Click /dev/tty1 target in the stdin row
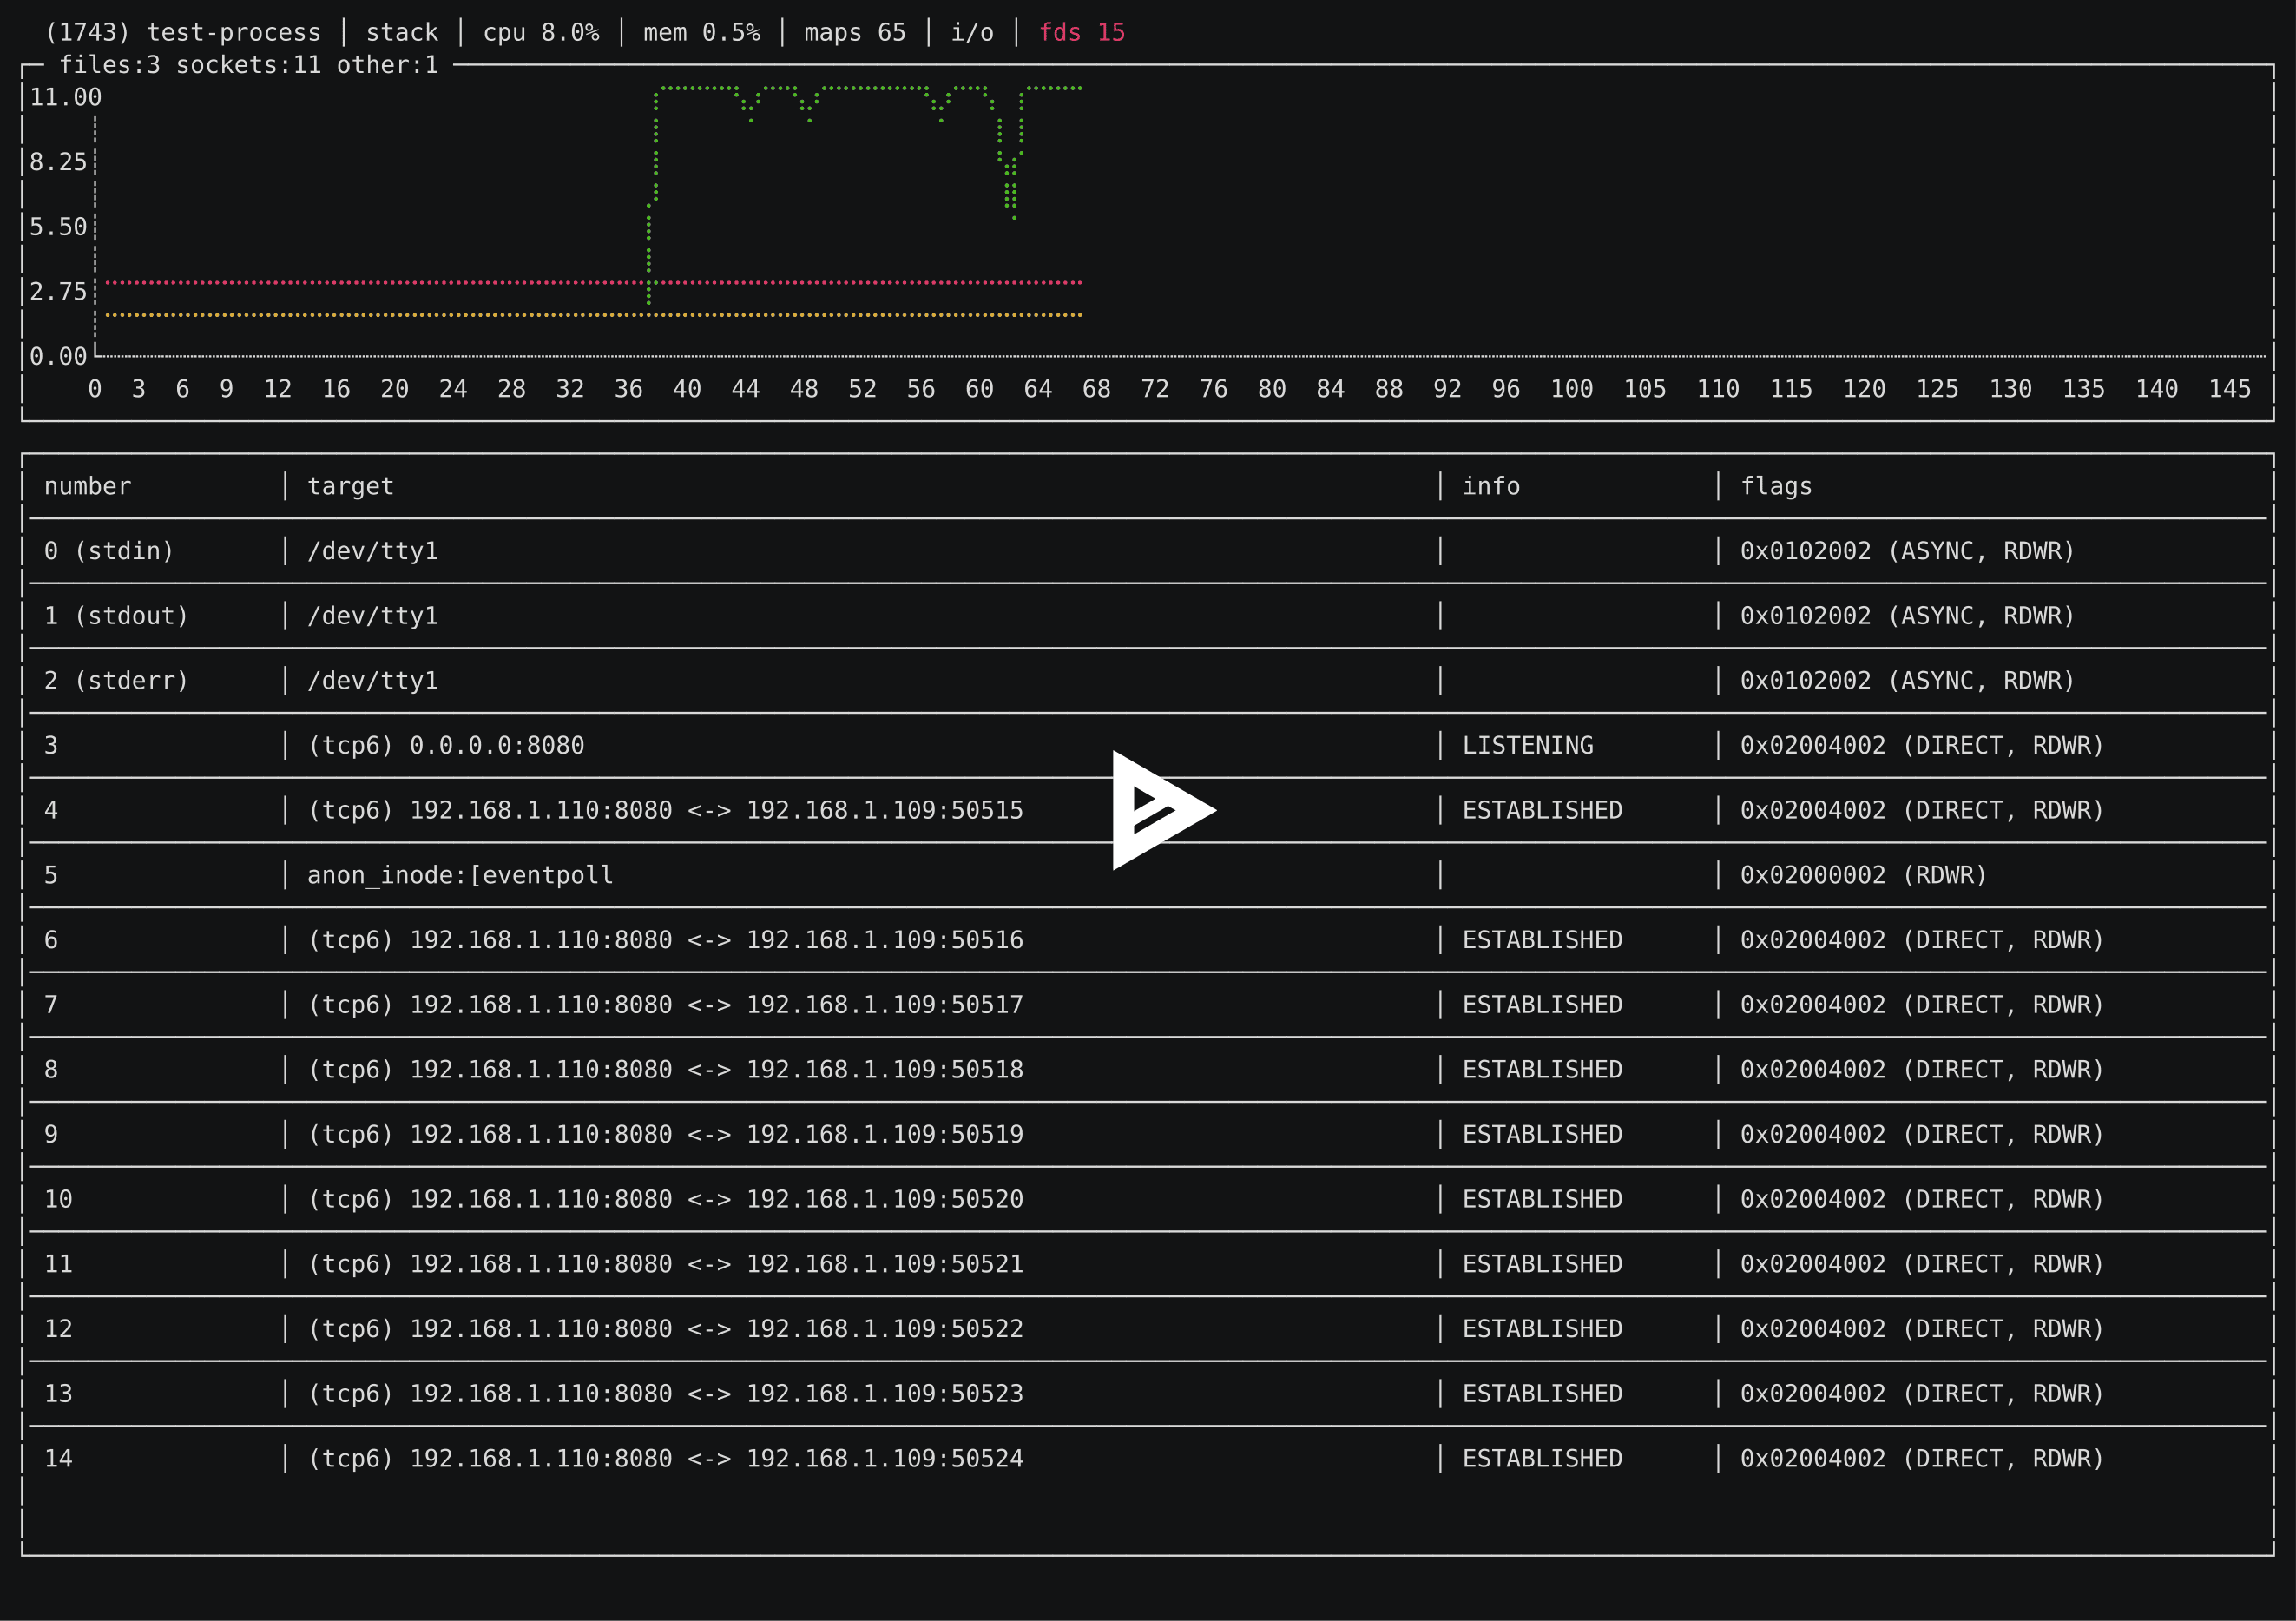Image resolution: width=2296 pixels, height=1621 pixels. pyautogui.click(x=373, y=551)
